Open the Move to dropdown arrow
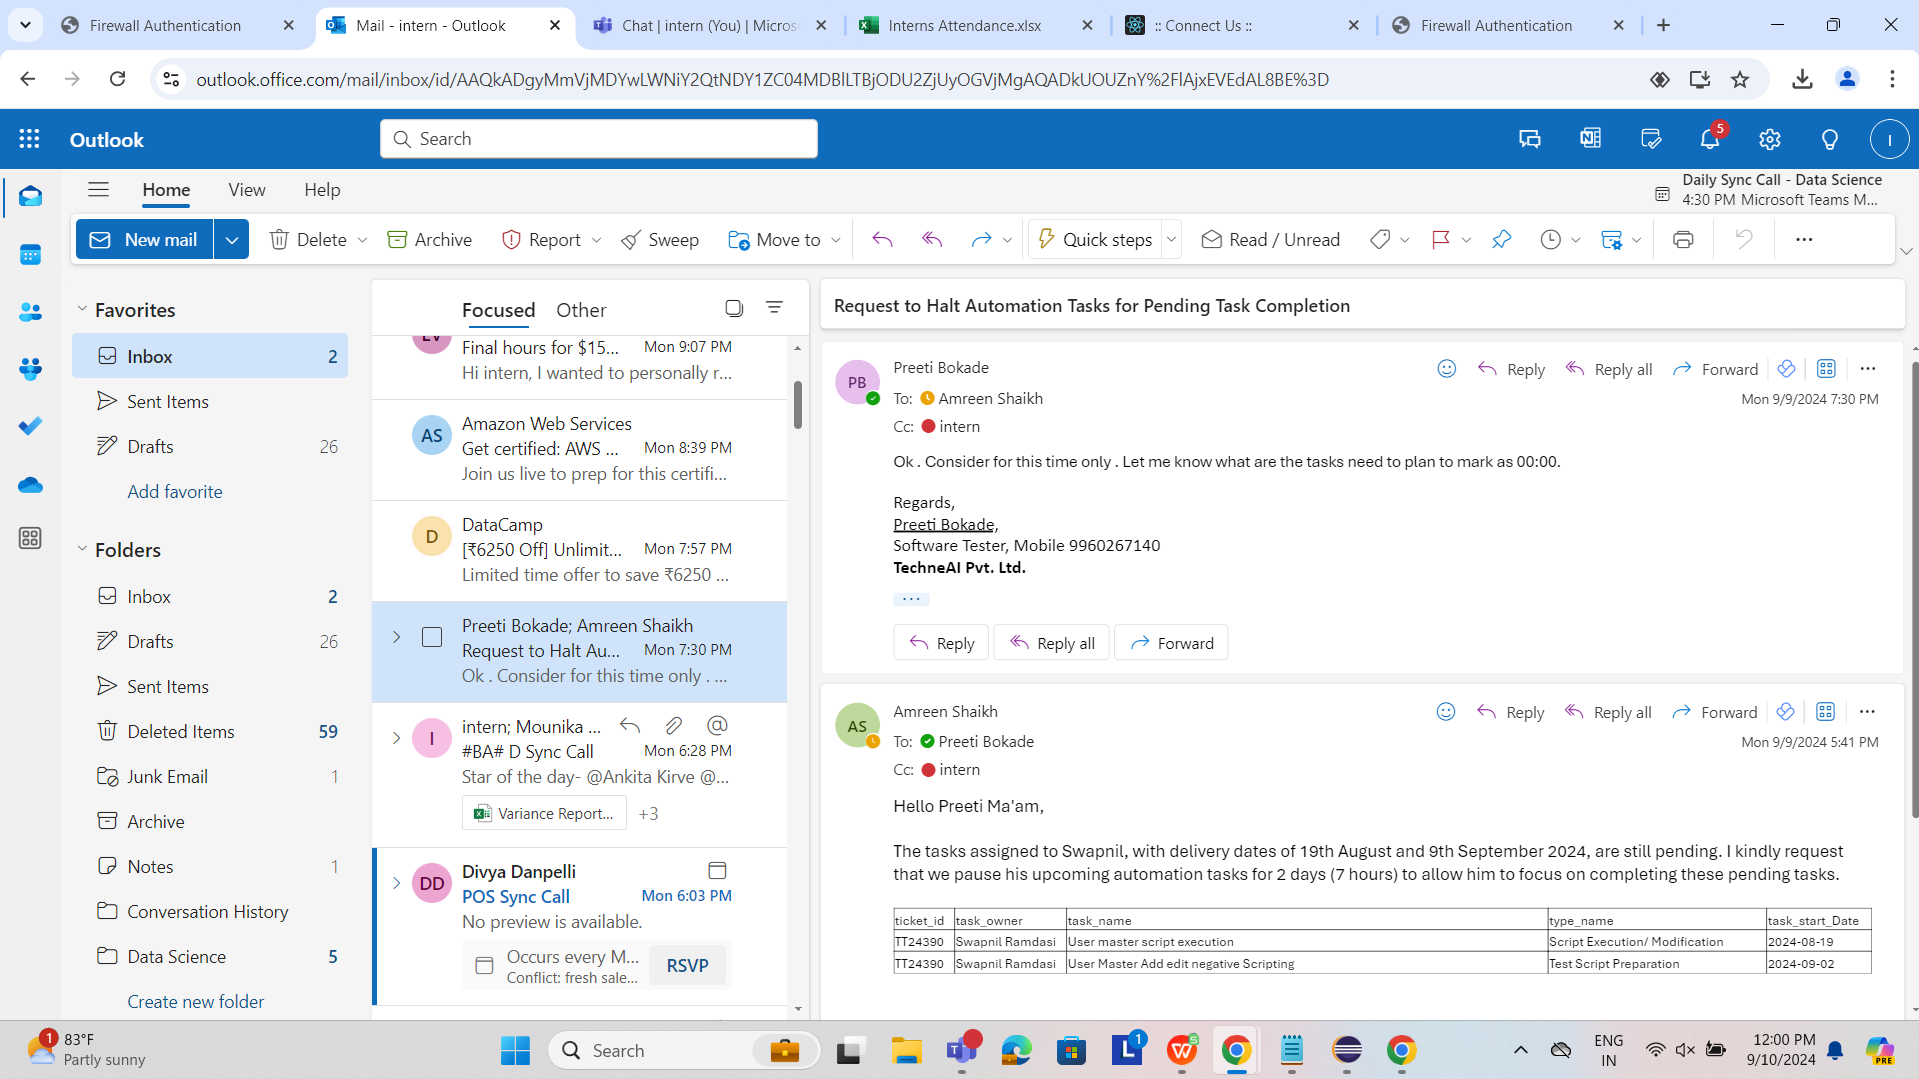This screenshot has height=1079, width=1919. coord(835,240)
